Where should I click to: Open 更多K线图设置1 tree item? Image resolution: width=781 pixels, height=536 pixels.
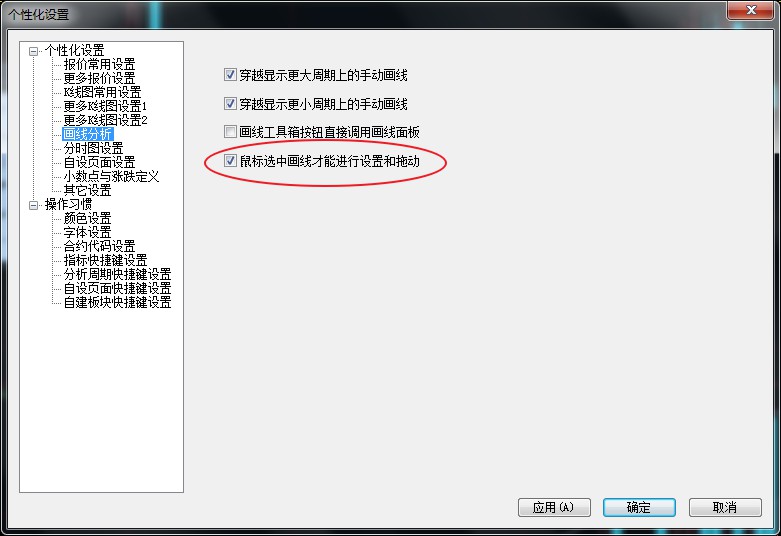pos(105,106)
